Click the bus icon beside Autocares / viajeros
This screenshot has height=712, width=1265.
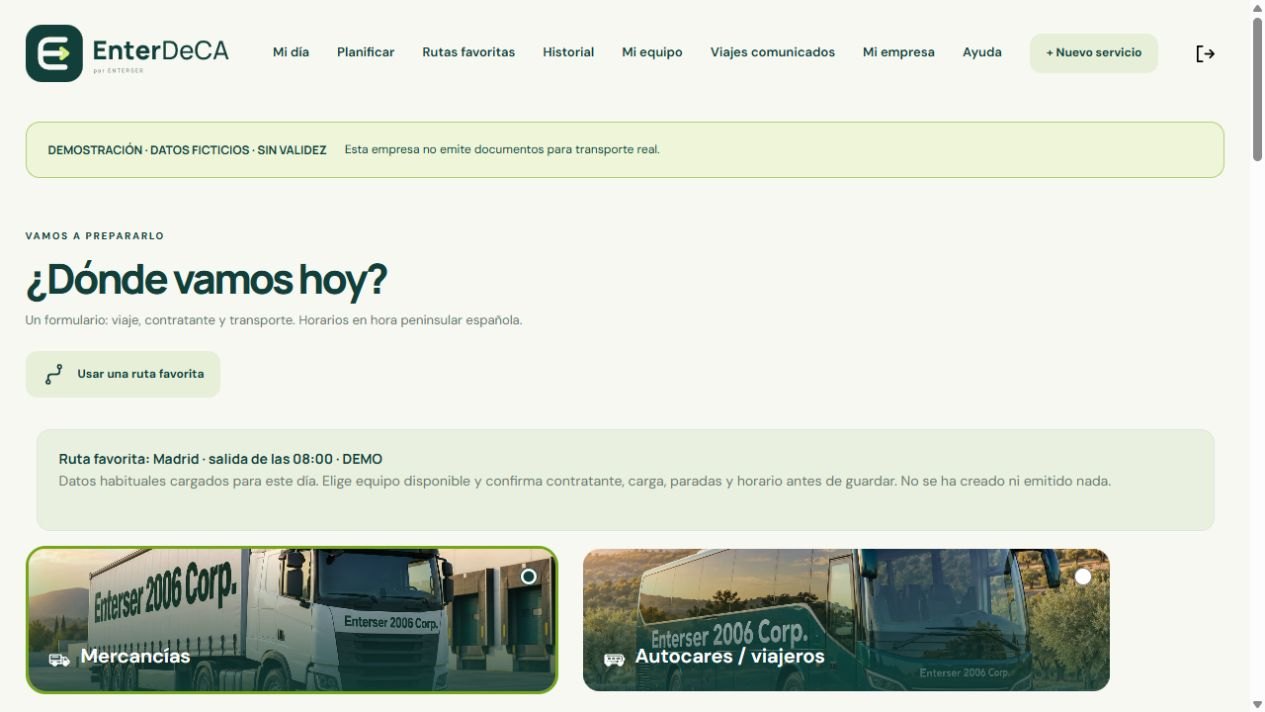coord(614,659)
